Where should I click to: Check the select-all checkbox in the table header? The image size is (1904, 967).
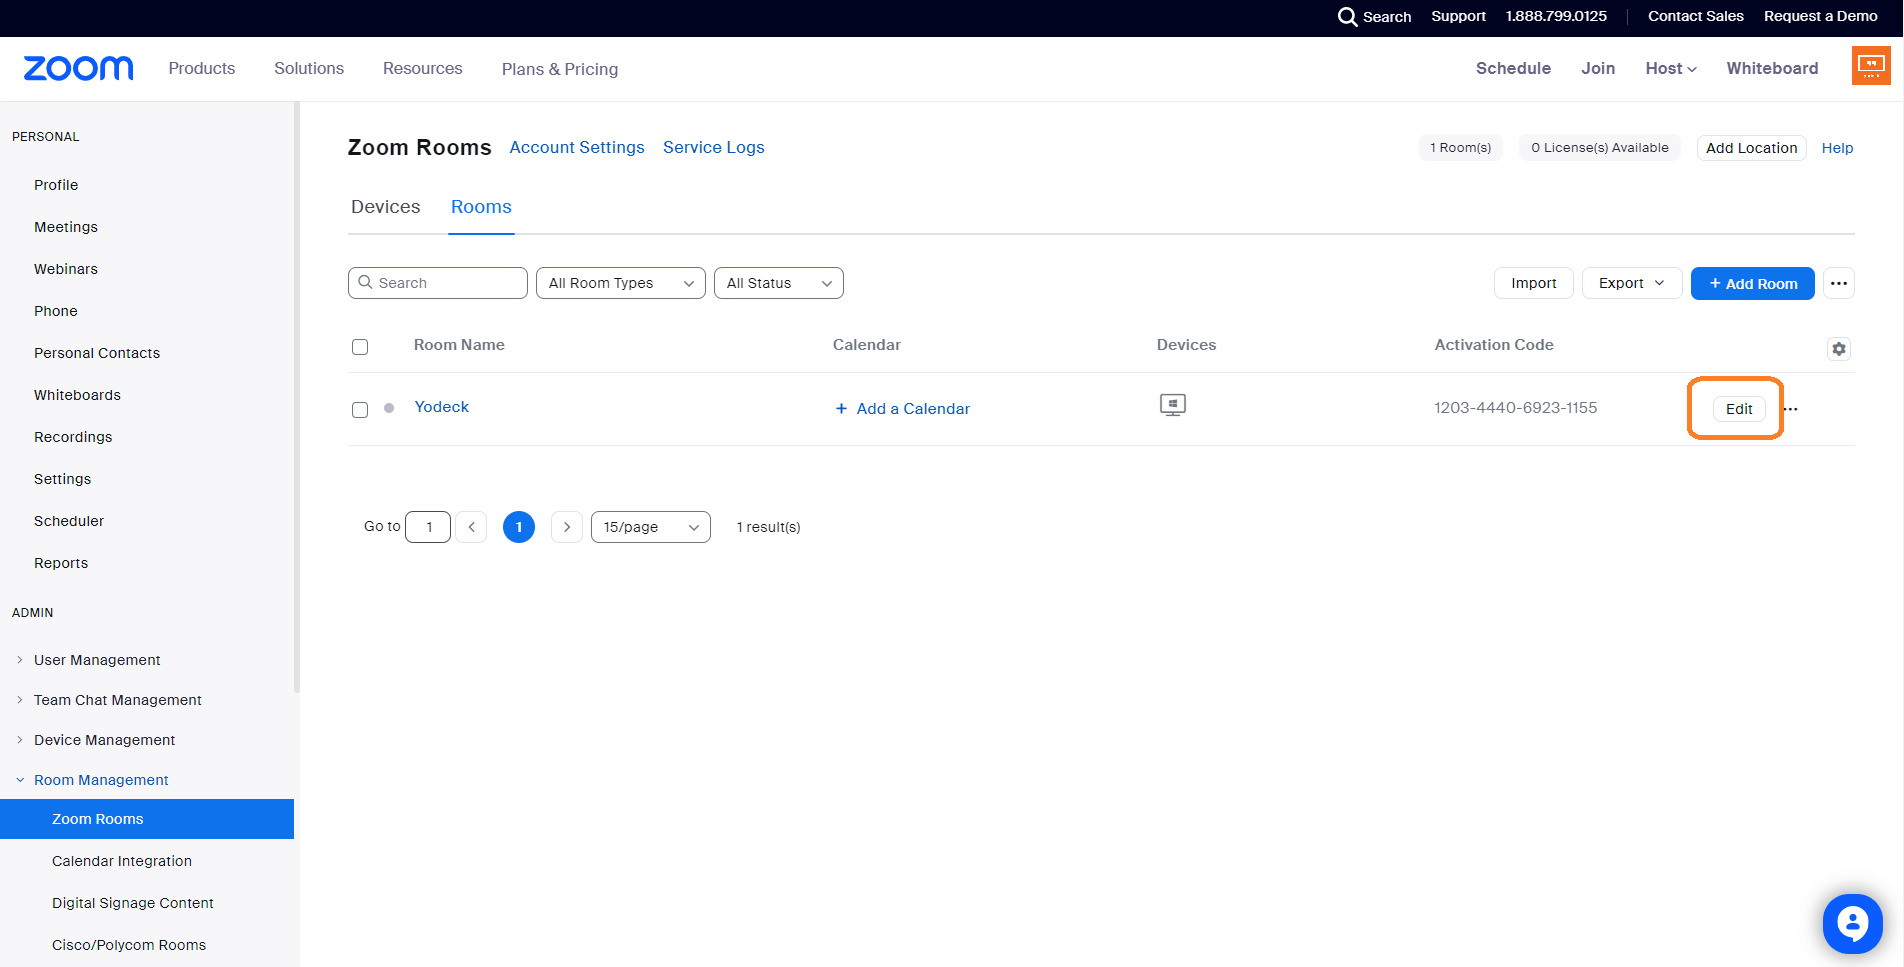360,346
